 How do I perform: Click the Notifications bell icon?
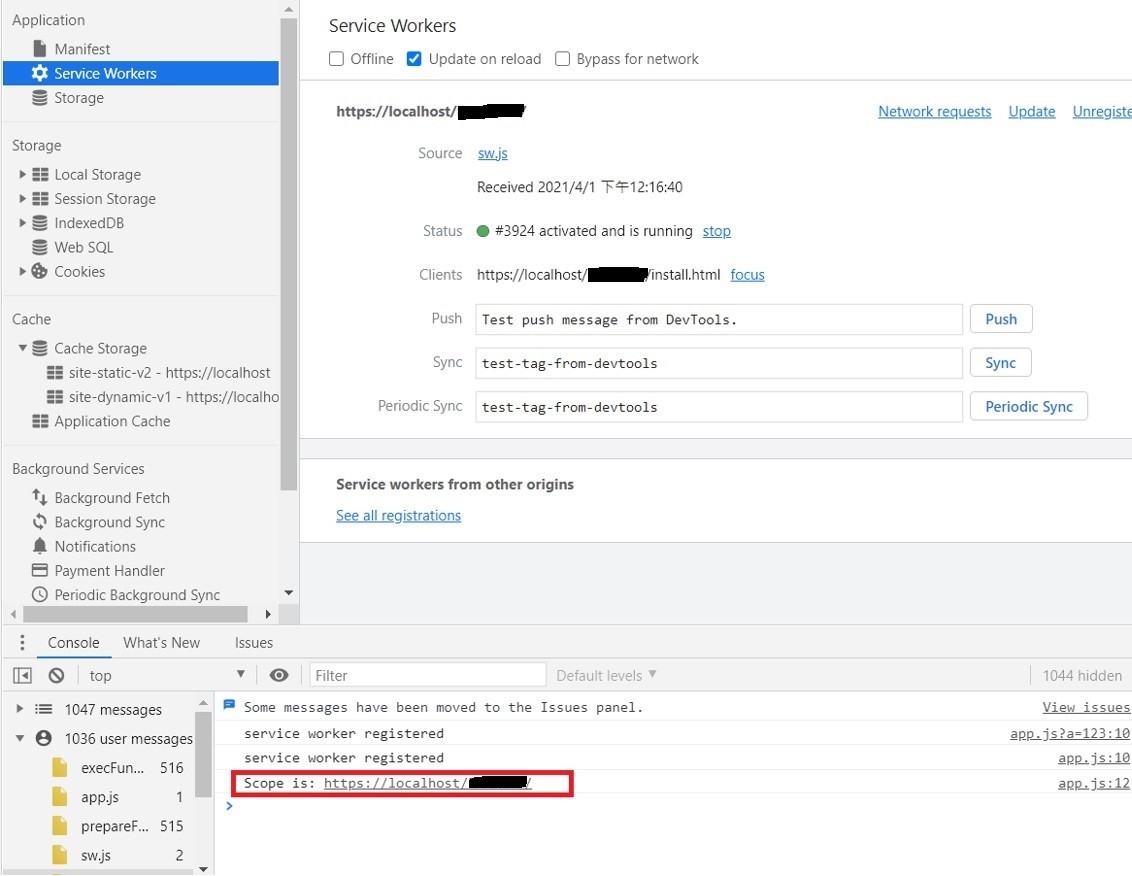(40, 546)
